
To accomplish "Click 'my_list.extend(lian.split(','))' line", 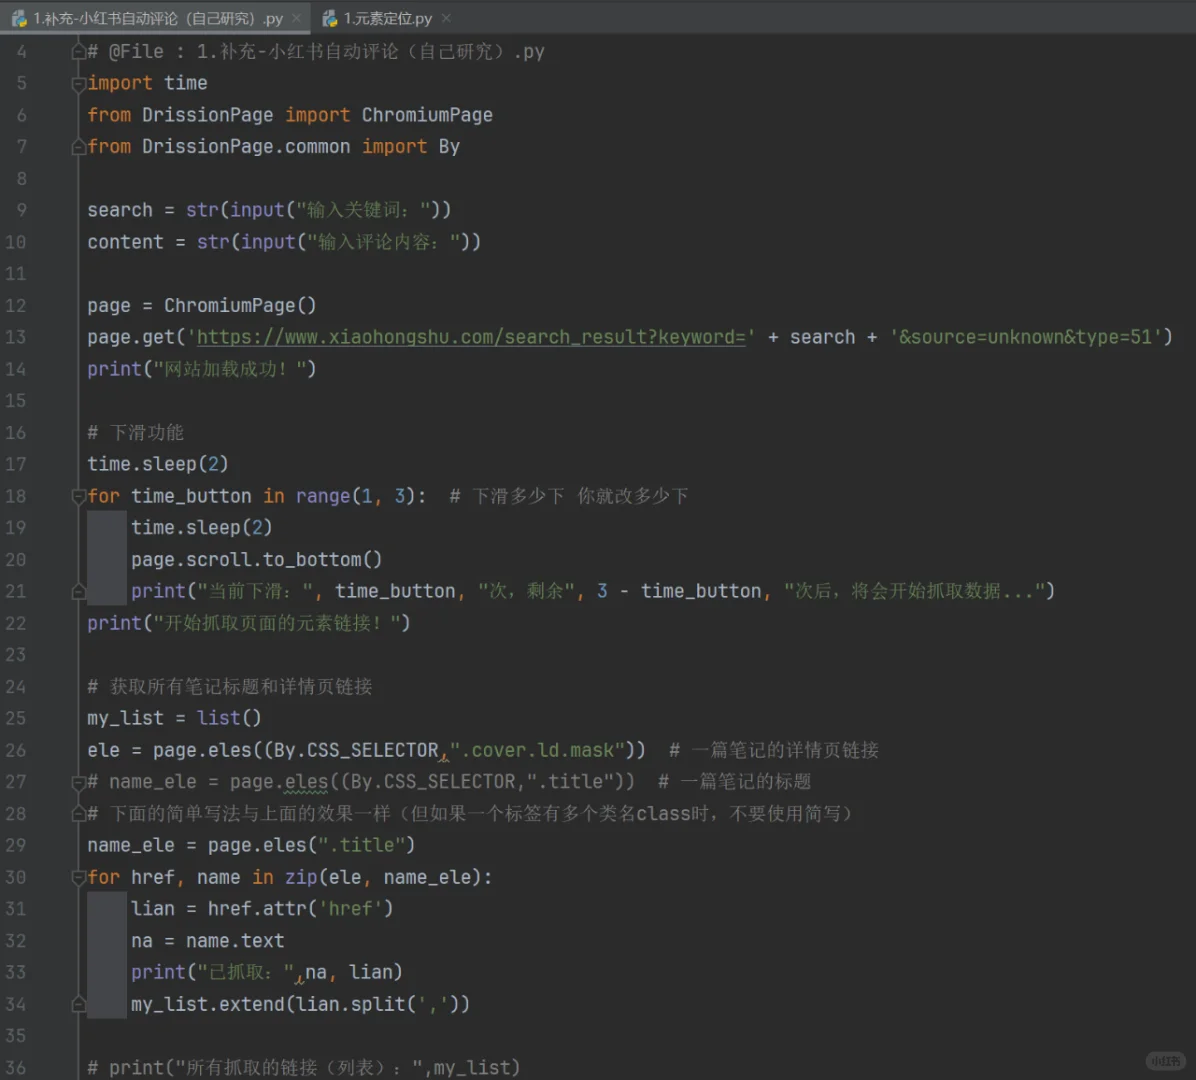I will [x=301, y=1004].
